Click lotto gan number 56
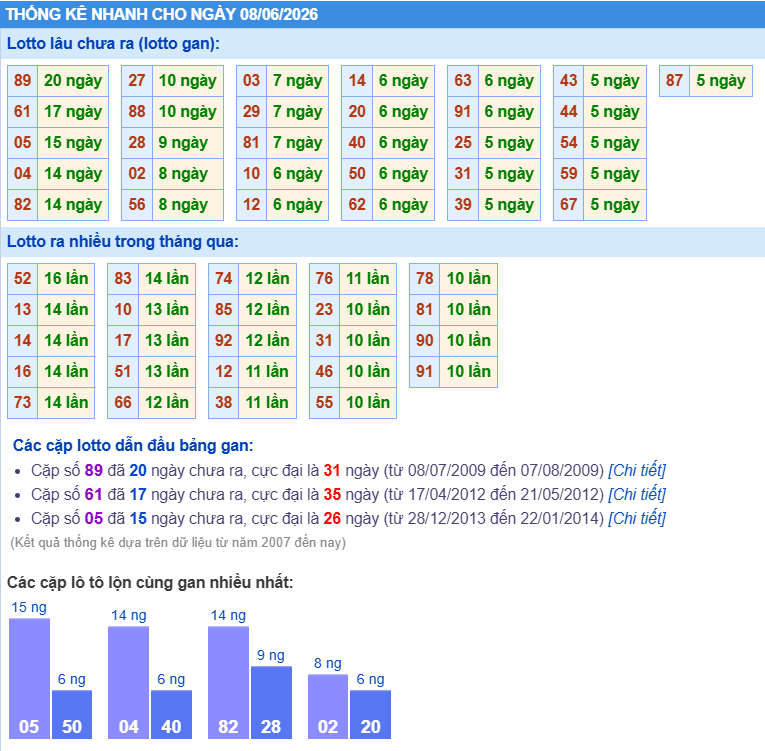The image size is (765, 751). click(137, 204)
